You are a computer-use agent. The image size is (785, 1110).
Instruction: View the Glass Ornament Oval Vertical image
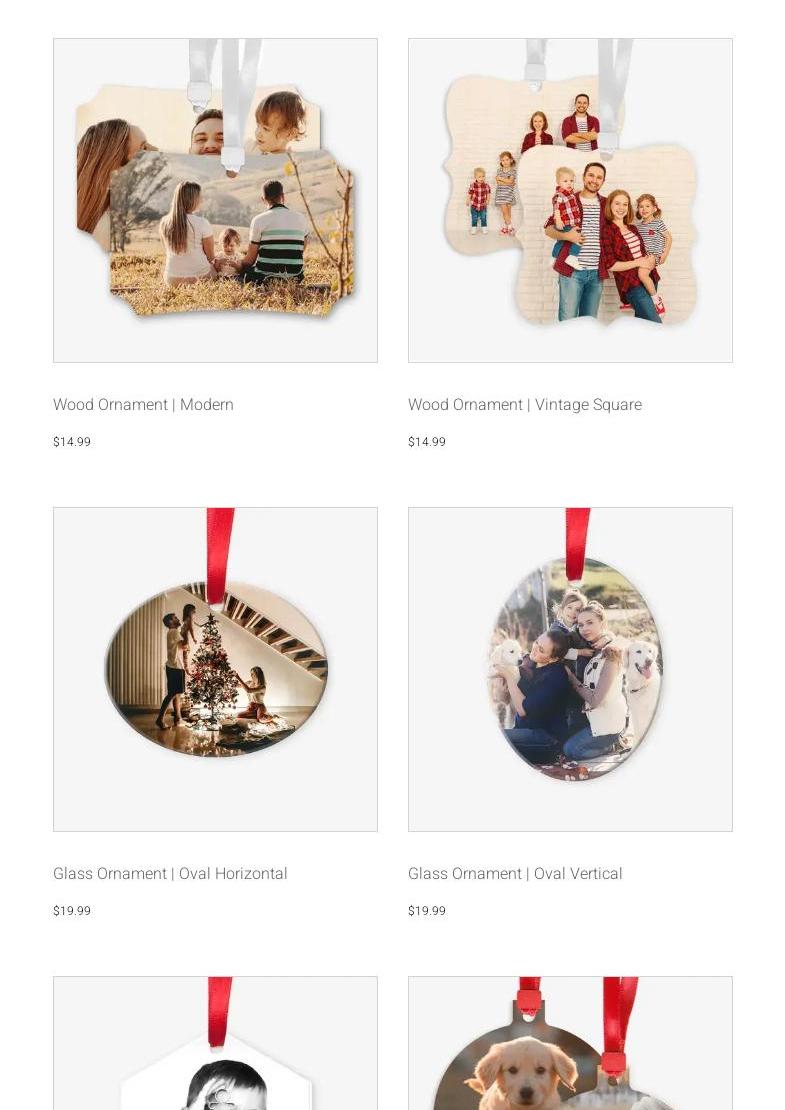[x=570, y=670]
